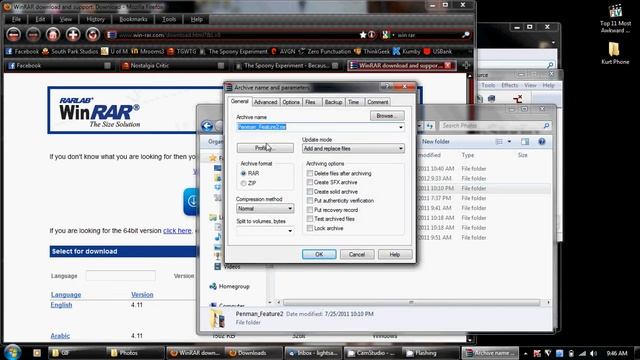Click Firefox forward navigation button
Screen dimensions: 640x360
click(x=33, y=35)
